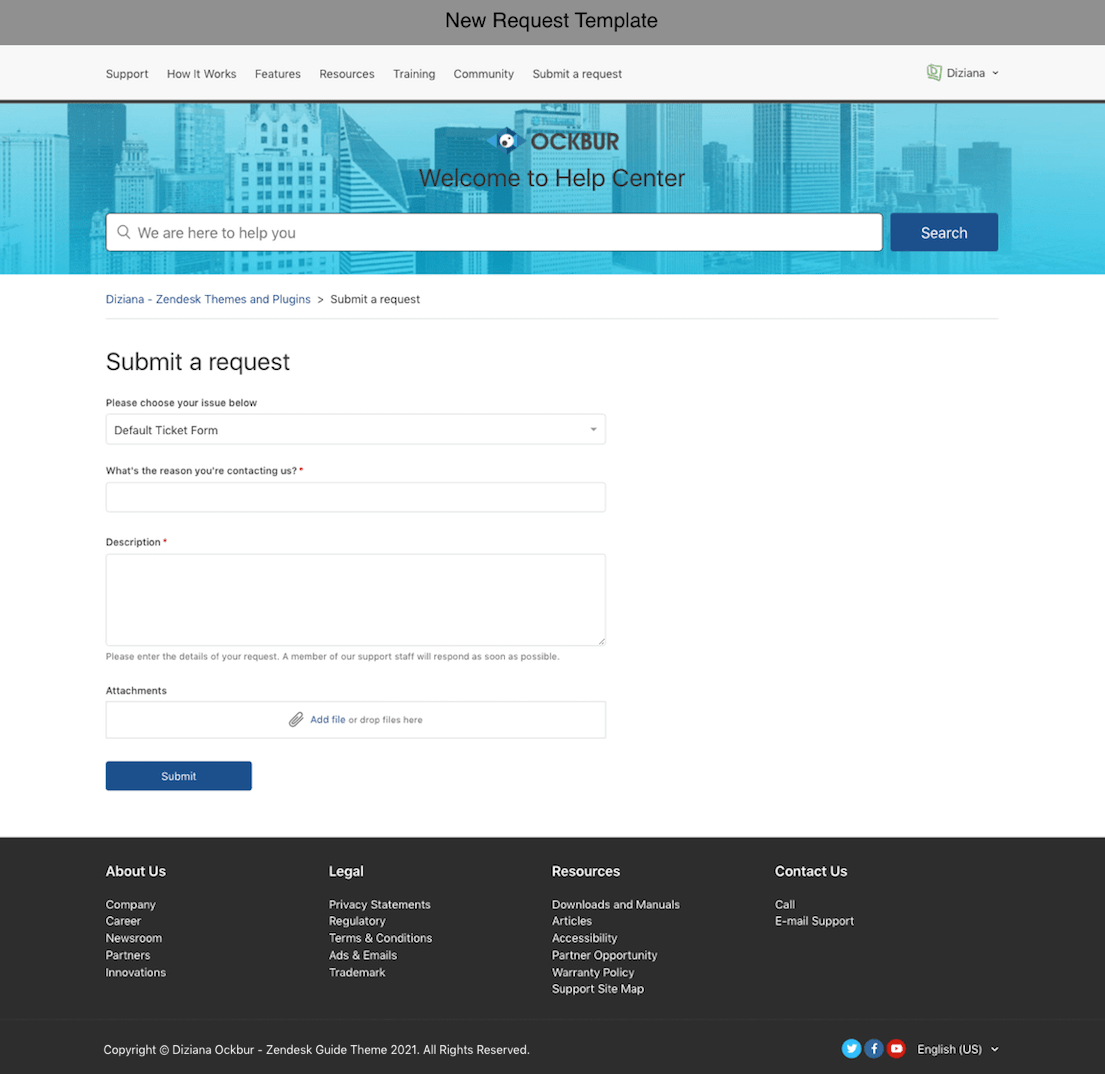Screen dimensions: 1105x1074
Task: Open the English (US) language selector
Action: (957, 1049)
